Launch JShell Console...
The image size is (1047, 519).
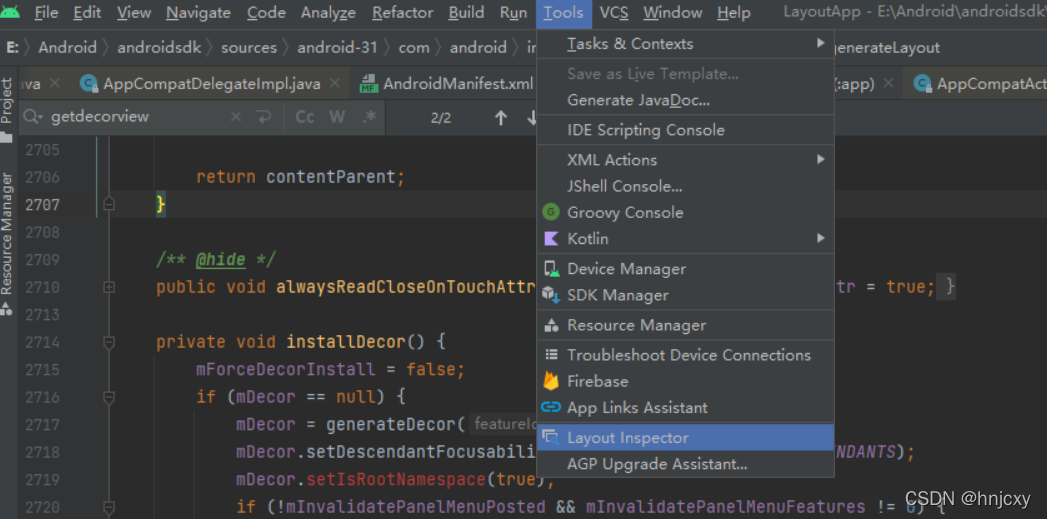(686, 186)
